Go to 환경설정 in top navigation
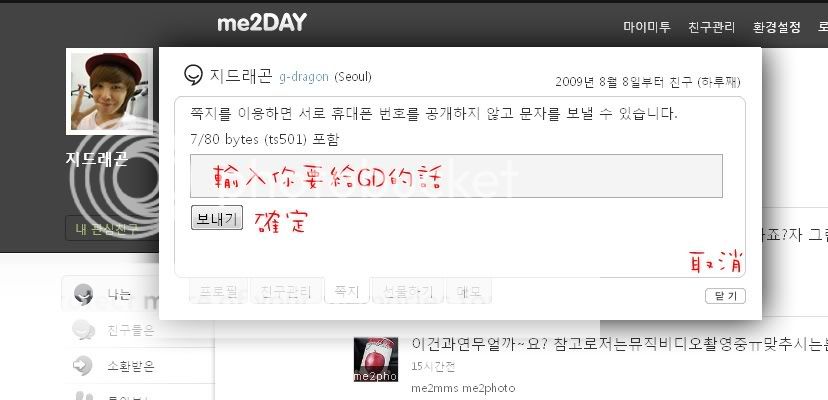The width and height of the screenshot is (828, 400). point(776,26)
